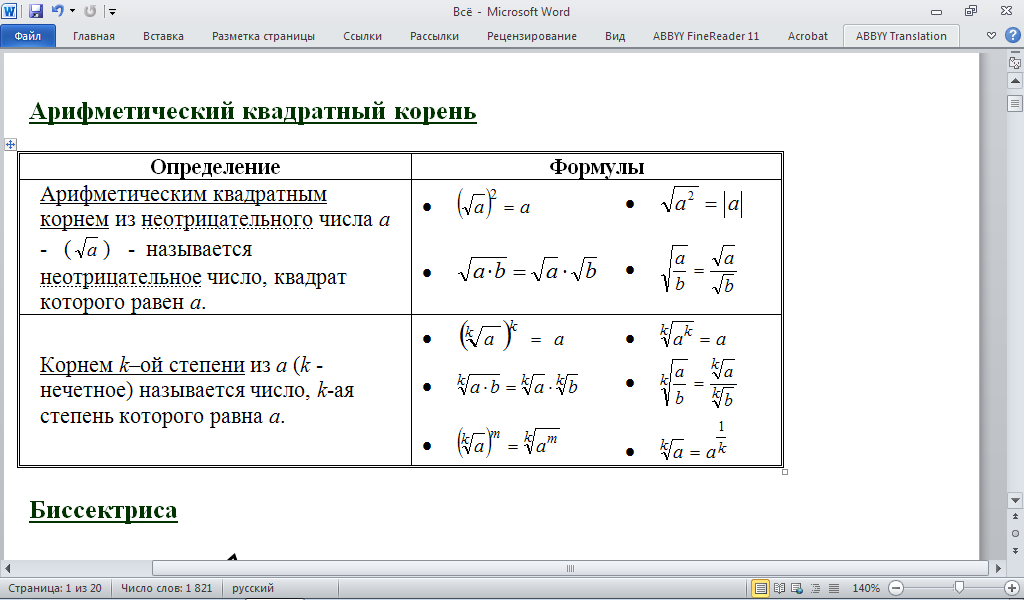This screenshot has width=1024, height=600.
Task: Click the page counter Страница: 1 из 20
Action: [x=55, y=588]
